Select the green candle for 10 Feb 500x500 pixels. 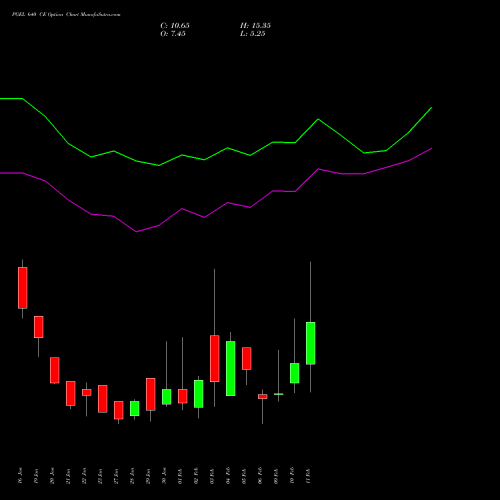click(295, 373)
